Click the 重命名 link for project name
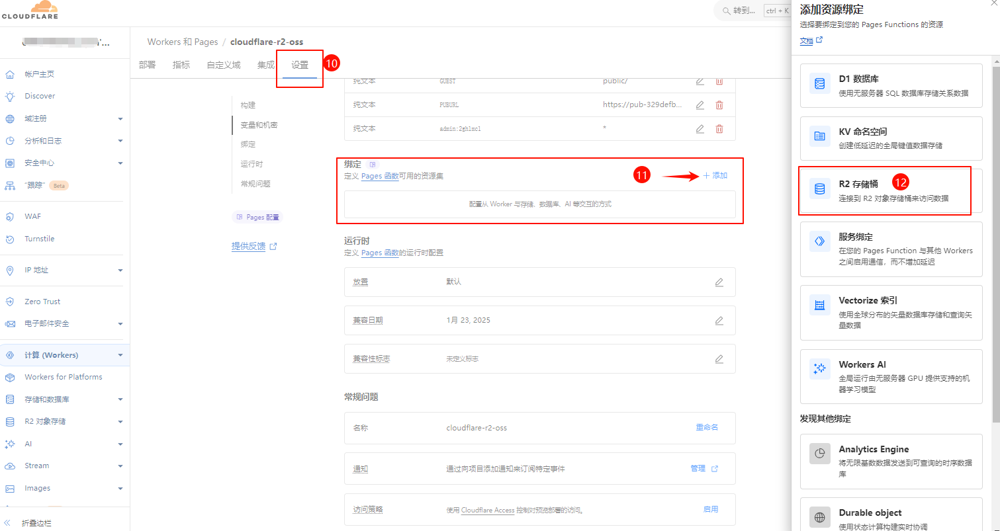This screenshot has height=531, width=1000. click(706, 427)
